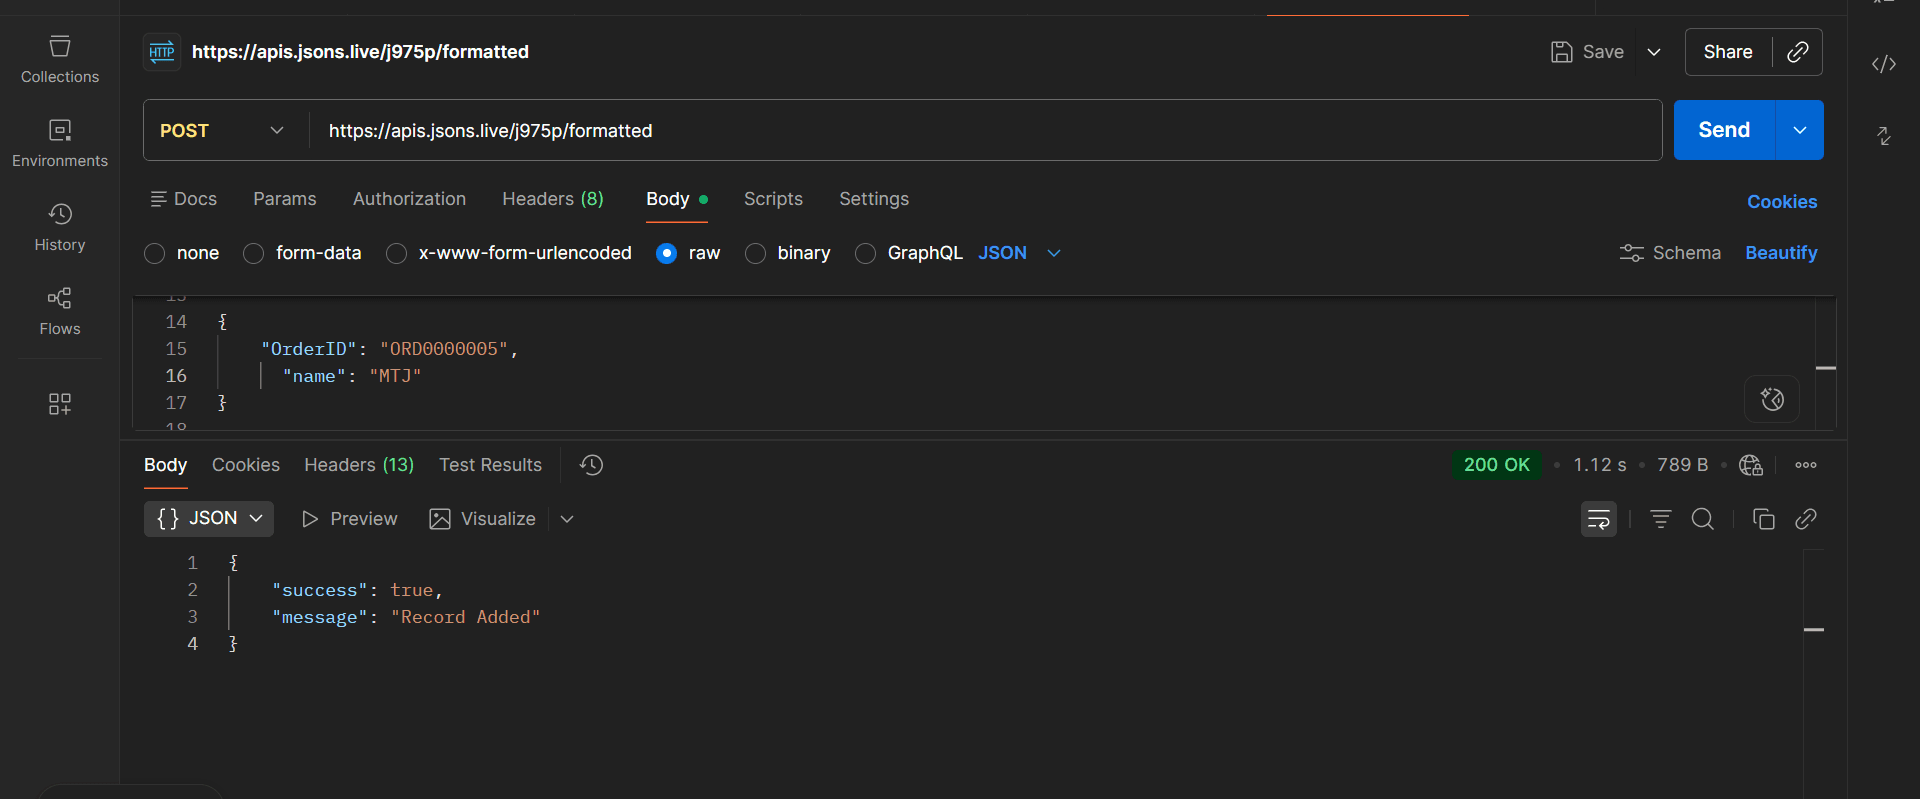Switch to the response Headers (13) tab

point(359,465)
